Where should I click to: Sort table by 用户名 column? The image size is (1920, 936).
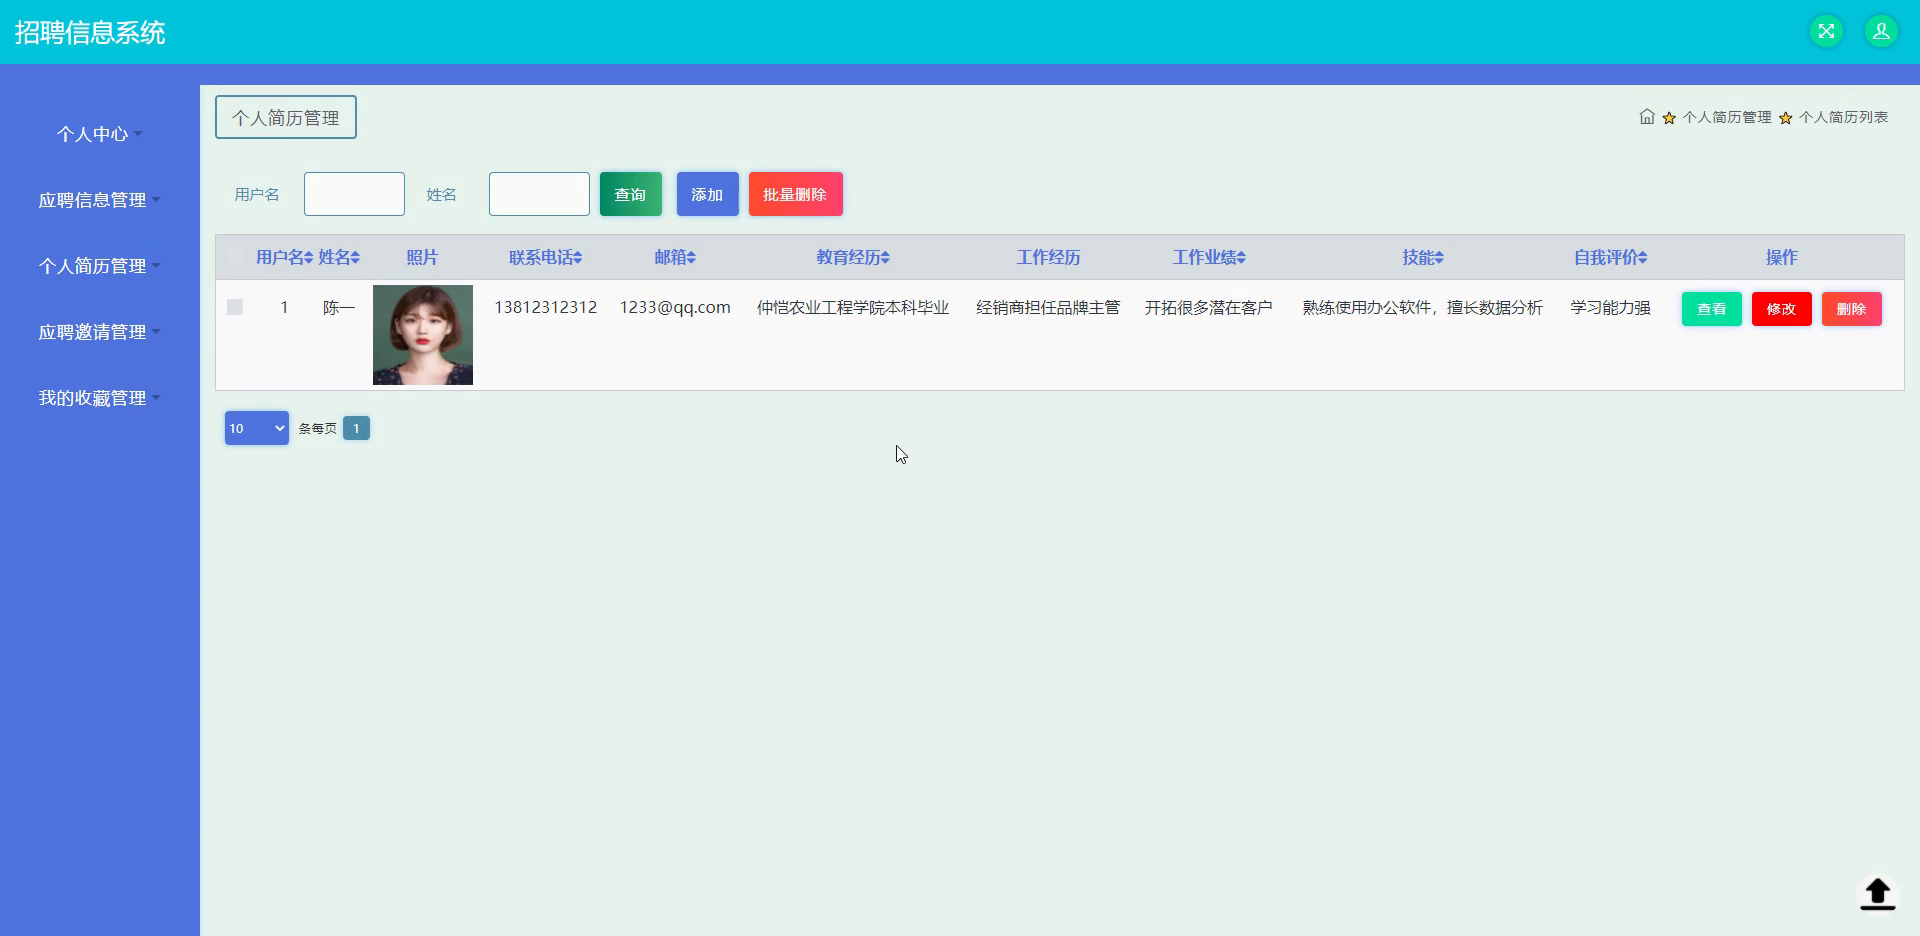click(285, 257)
